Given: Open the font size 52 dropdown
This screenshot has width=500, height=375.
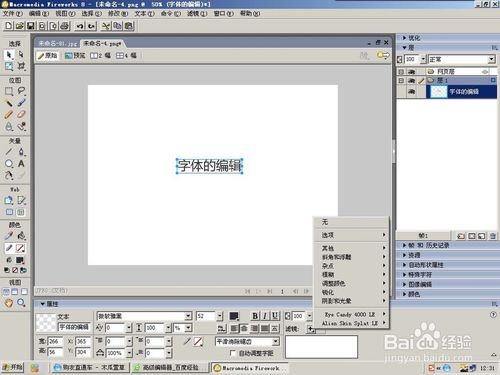Looking at the screenshot, I should point(220,316).
